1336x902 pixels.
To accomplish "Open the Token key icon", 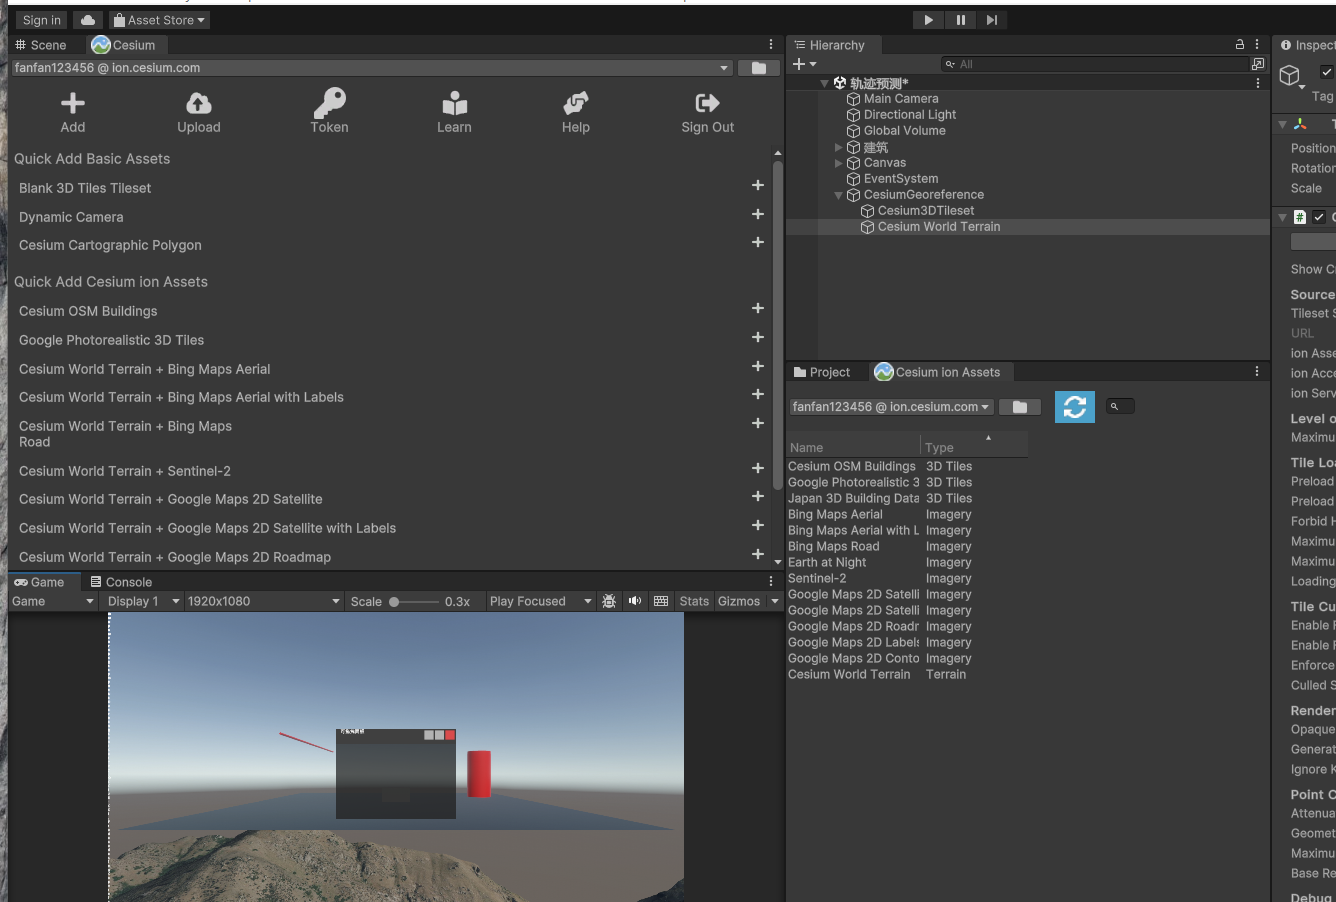I will [329, 102].
